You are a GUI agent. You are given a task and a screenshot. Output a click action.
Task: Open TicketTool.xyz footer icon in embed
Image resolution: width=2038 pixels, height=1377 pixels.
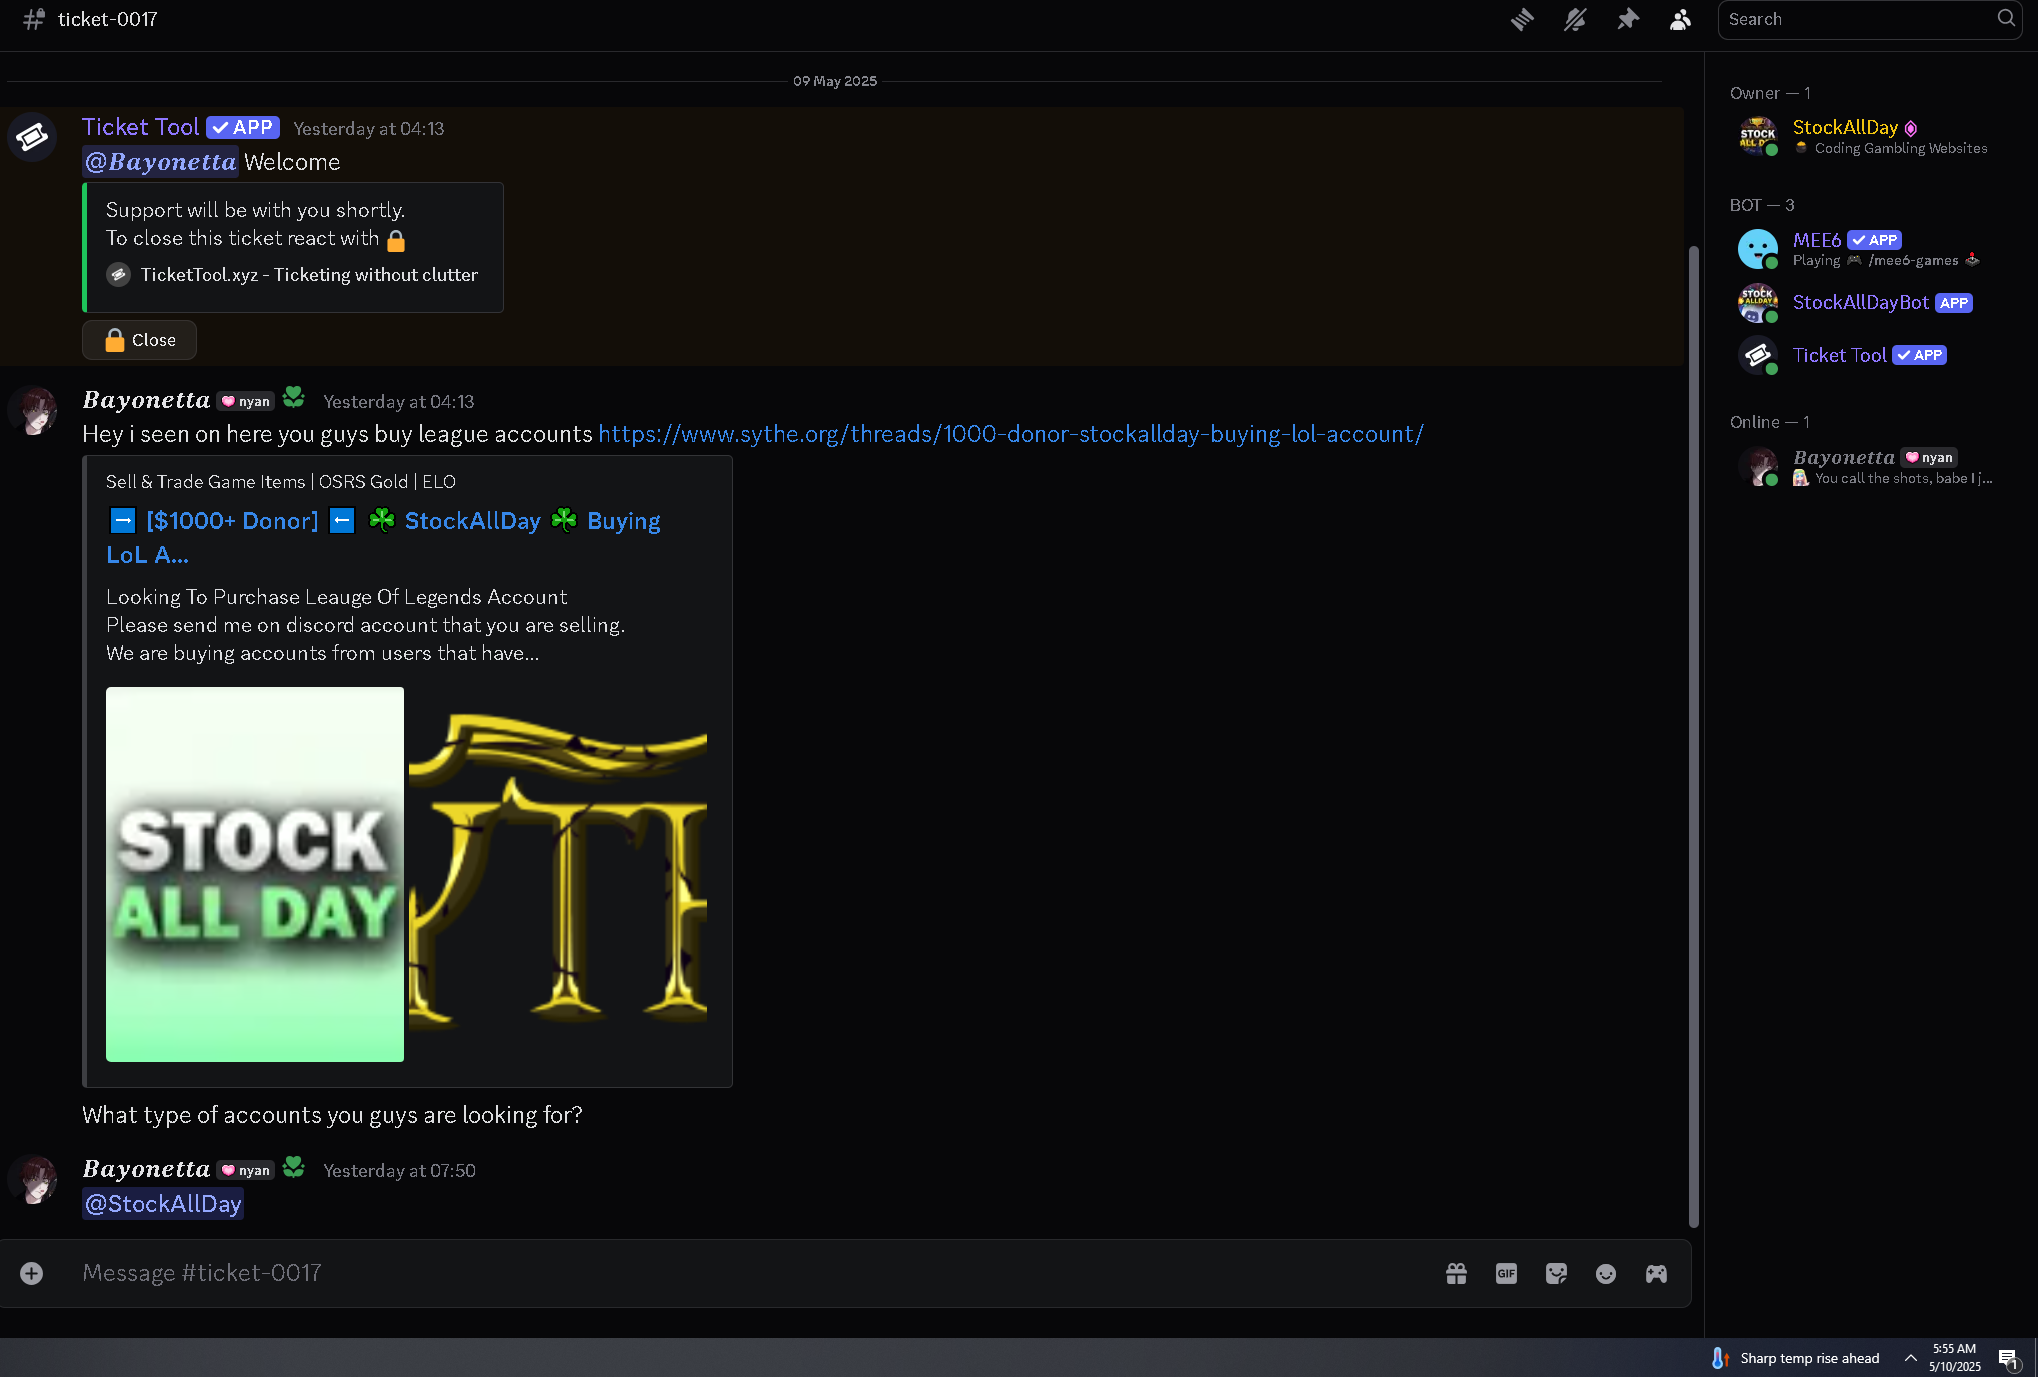coord(119,275)
